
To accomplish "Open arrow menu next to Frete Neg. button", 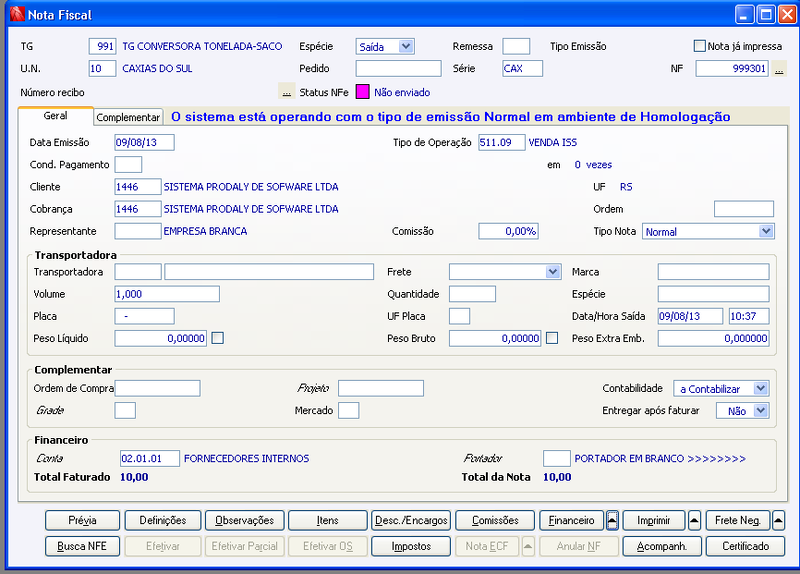I will pos(778,520).
